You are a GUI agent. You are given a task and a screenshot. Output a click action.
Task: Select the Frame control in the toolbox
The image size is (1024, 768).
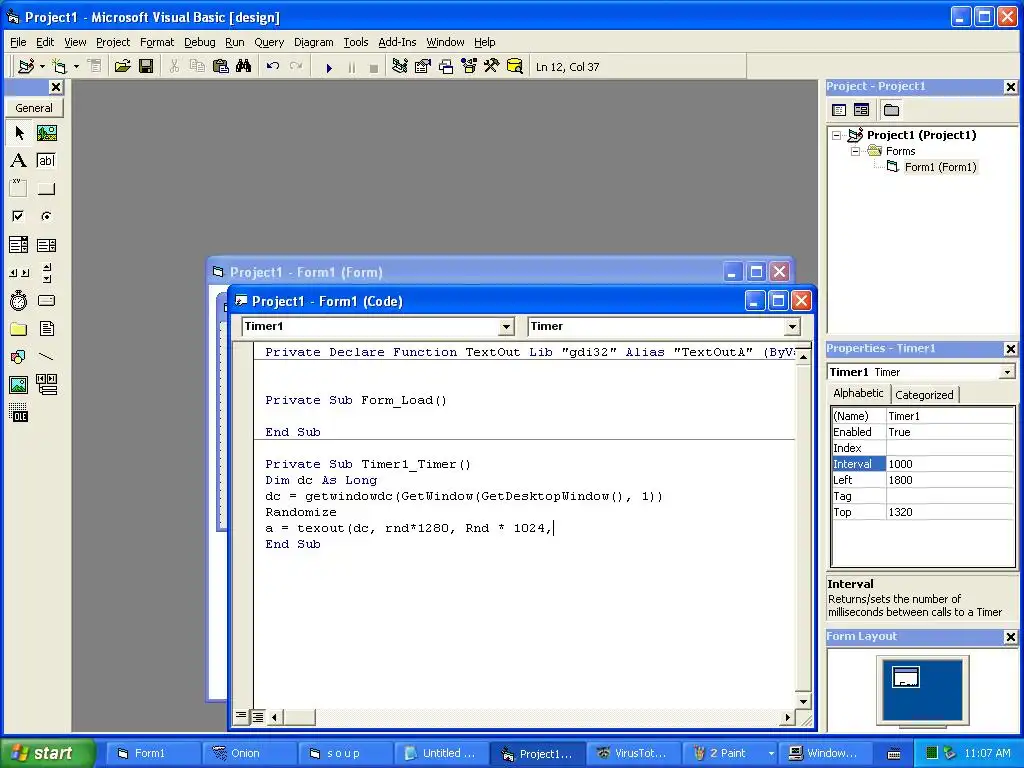(x=19, y=189)
